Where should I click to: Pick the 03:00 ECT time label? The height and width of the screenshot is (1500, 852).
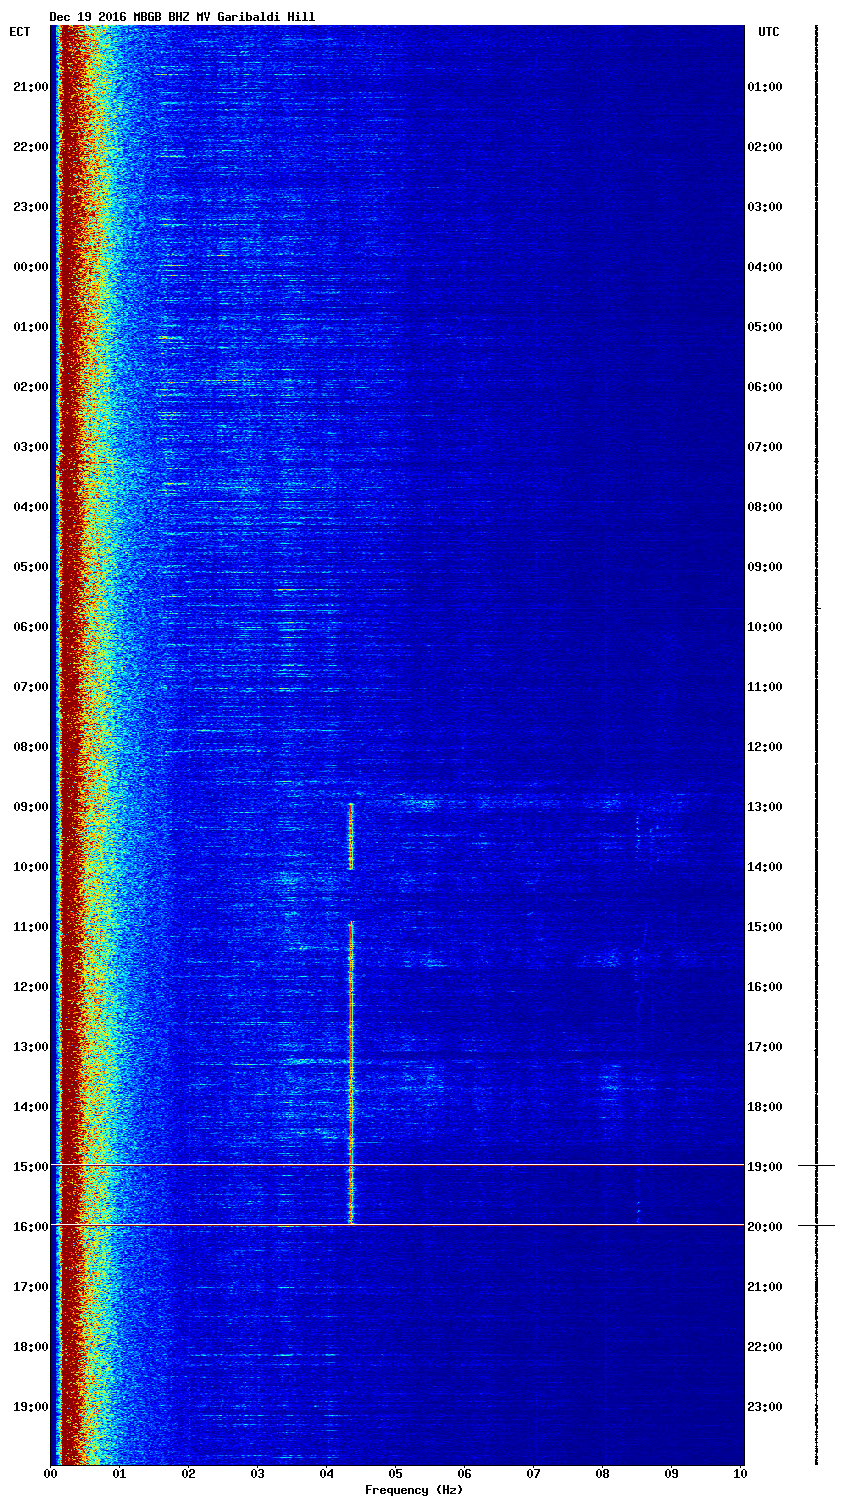(x=30, y=447)
